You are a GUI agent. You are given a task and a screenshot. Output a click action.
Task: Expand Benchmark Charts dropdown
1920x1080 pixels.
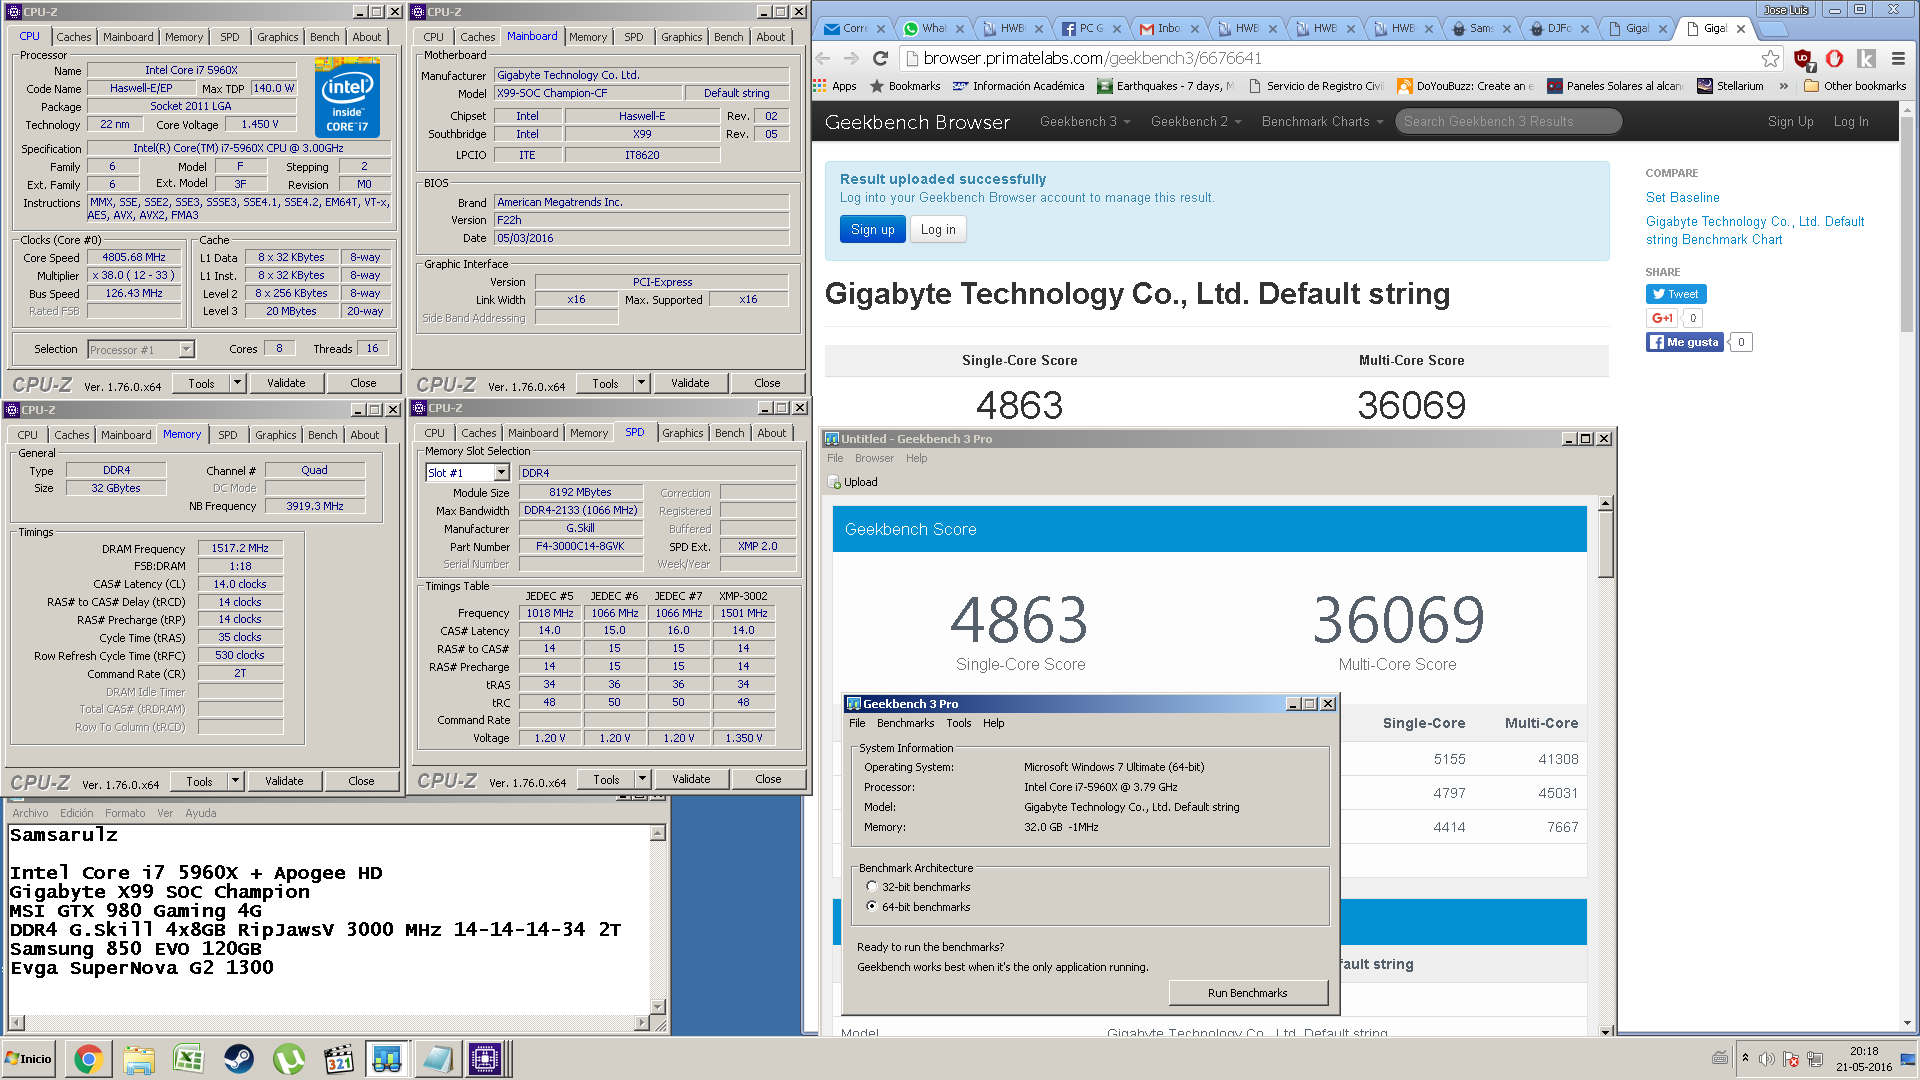(x=1322, y=122)
